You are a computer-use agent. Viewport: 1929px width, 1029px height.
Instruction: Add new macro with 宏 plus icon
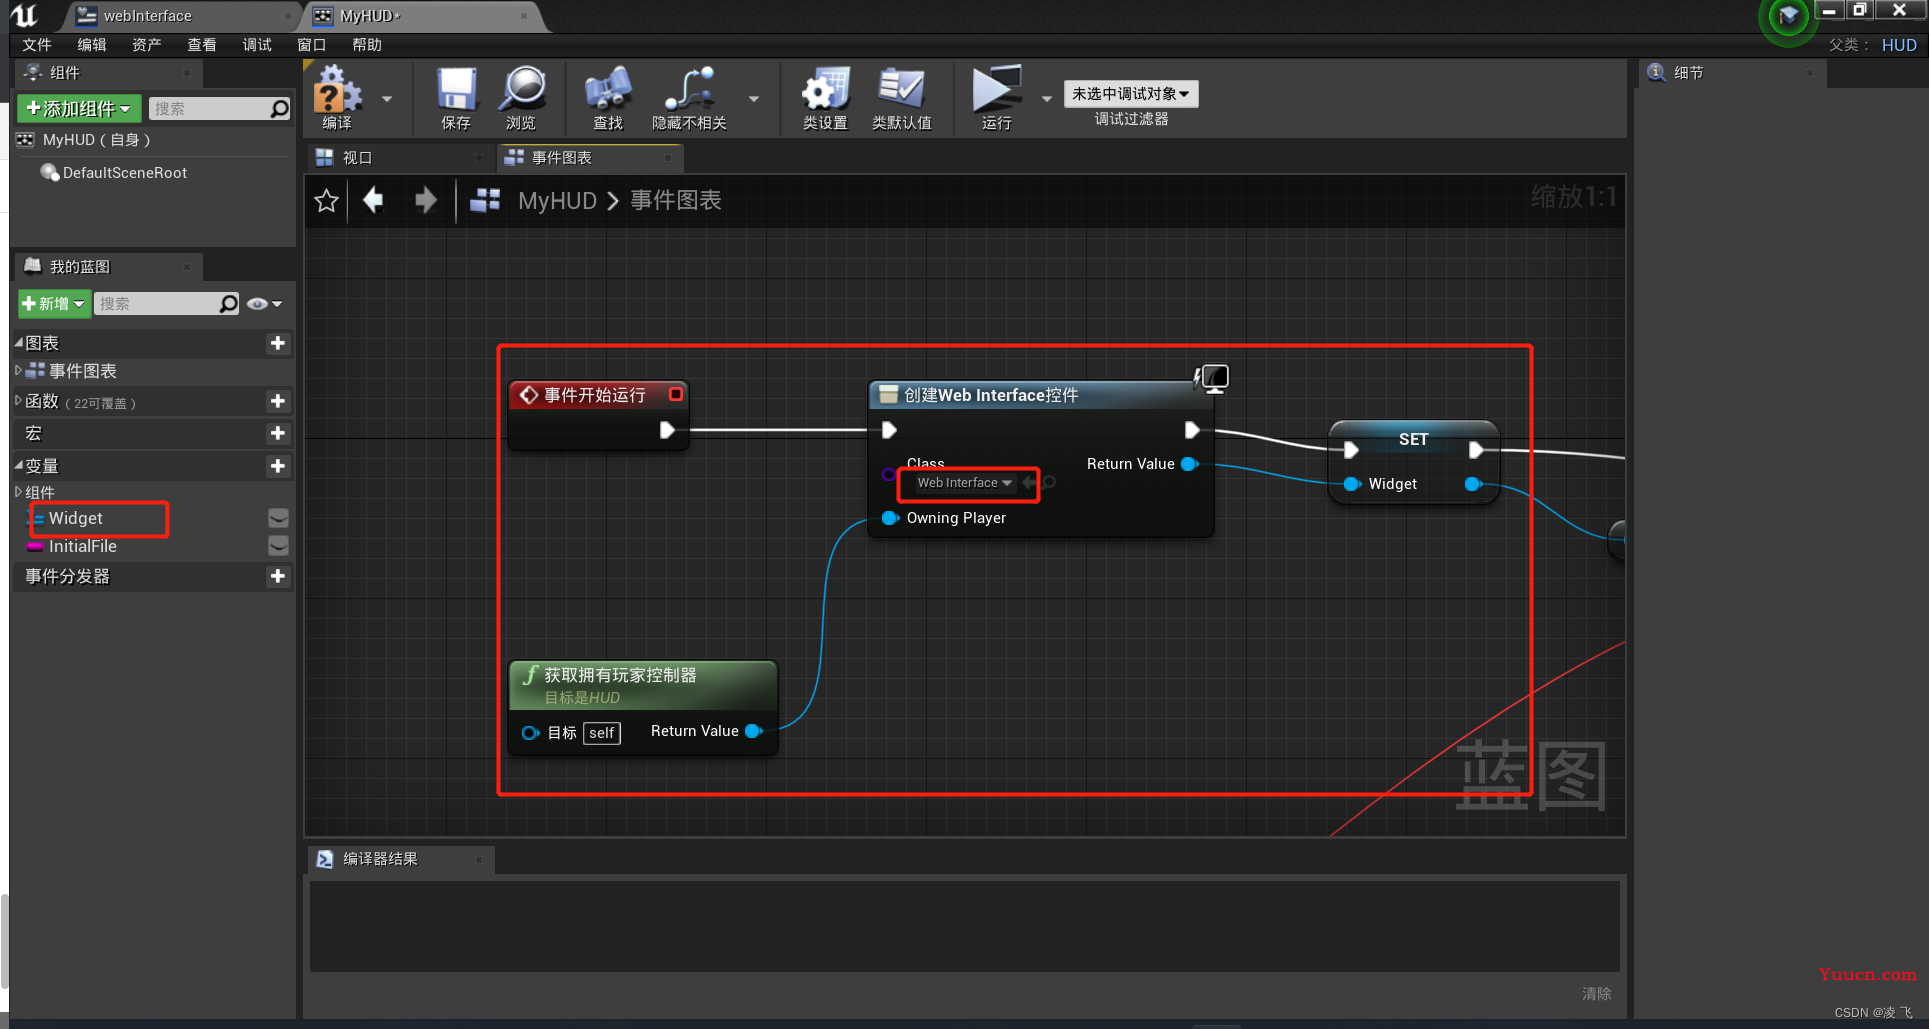coord(278,433)
